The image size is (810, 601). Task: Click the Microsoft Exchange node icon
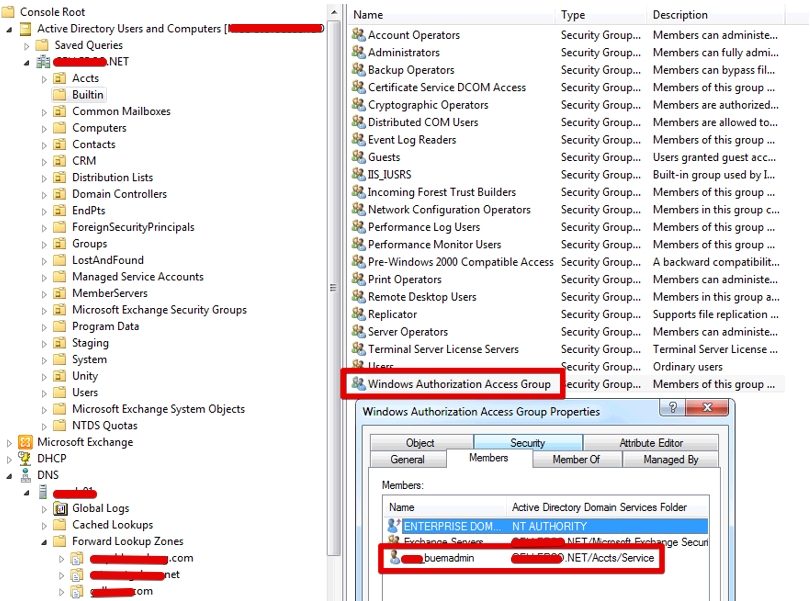point(26,442)
